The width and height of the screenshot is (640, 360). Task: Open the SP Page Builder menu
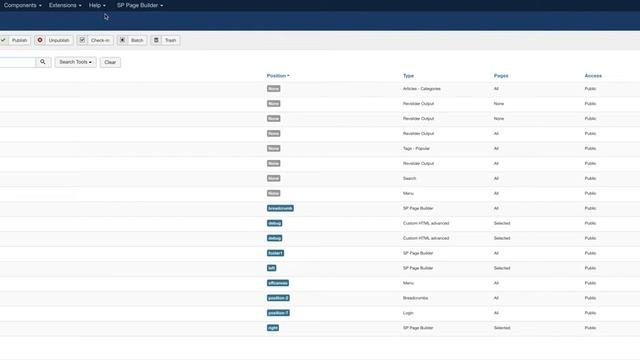[x=140, y=5]
